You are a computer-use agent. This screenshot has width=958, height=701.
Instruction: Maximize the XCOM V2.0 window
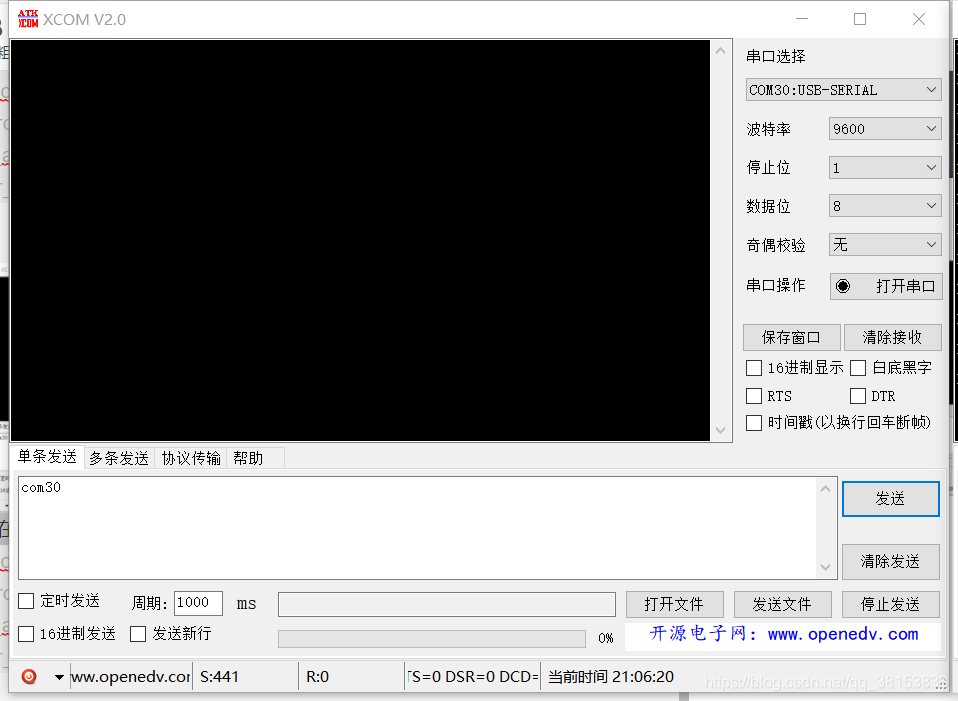coord(860,19)
